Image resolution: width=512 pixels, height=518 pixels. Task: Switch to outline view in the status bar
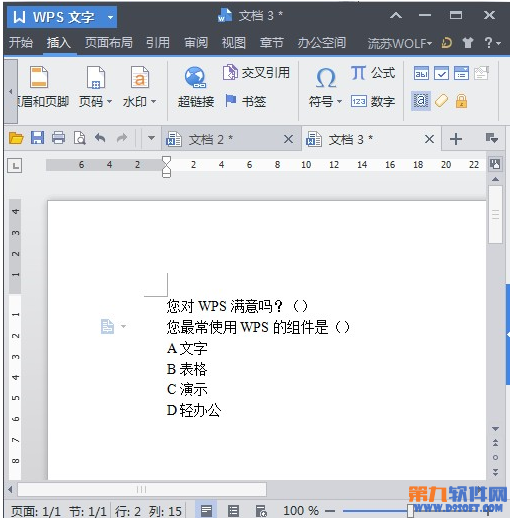pyautogui.click(x=233, y=511)
